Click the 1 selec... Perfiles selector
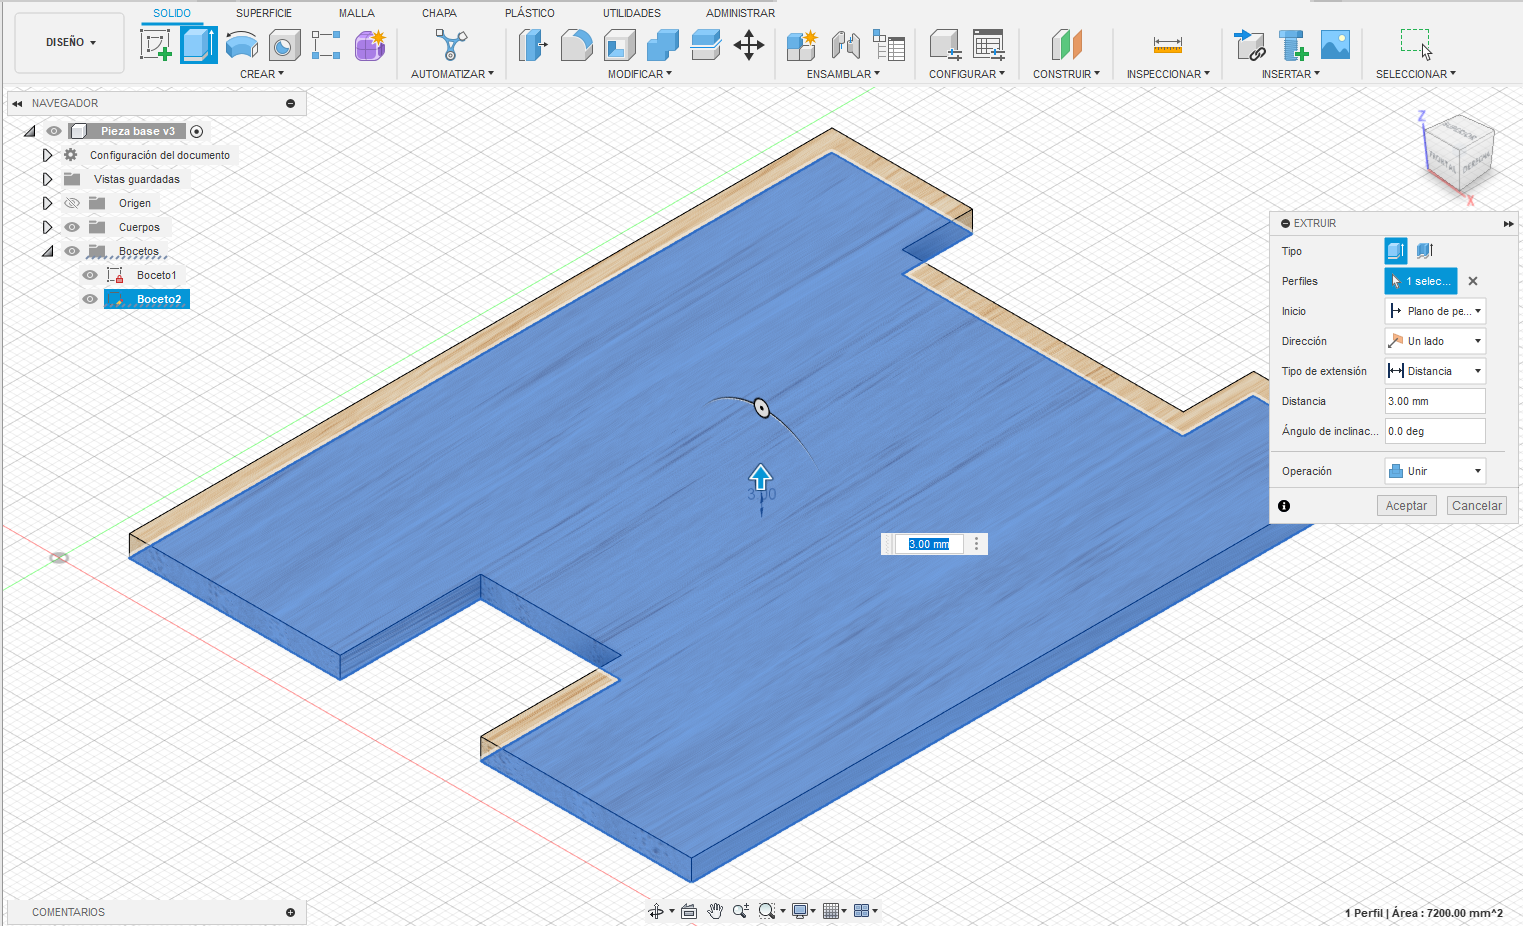This screenshot has height=926, width=1523. point(1421,281)
